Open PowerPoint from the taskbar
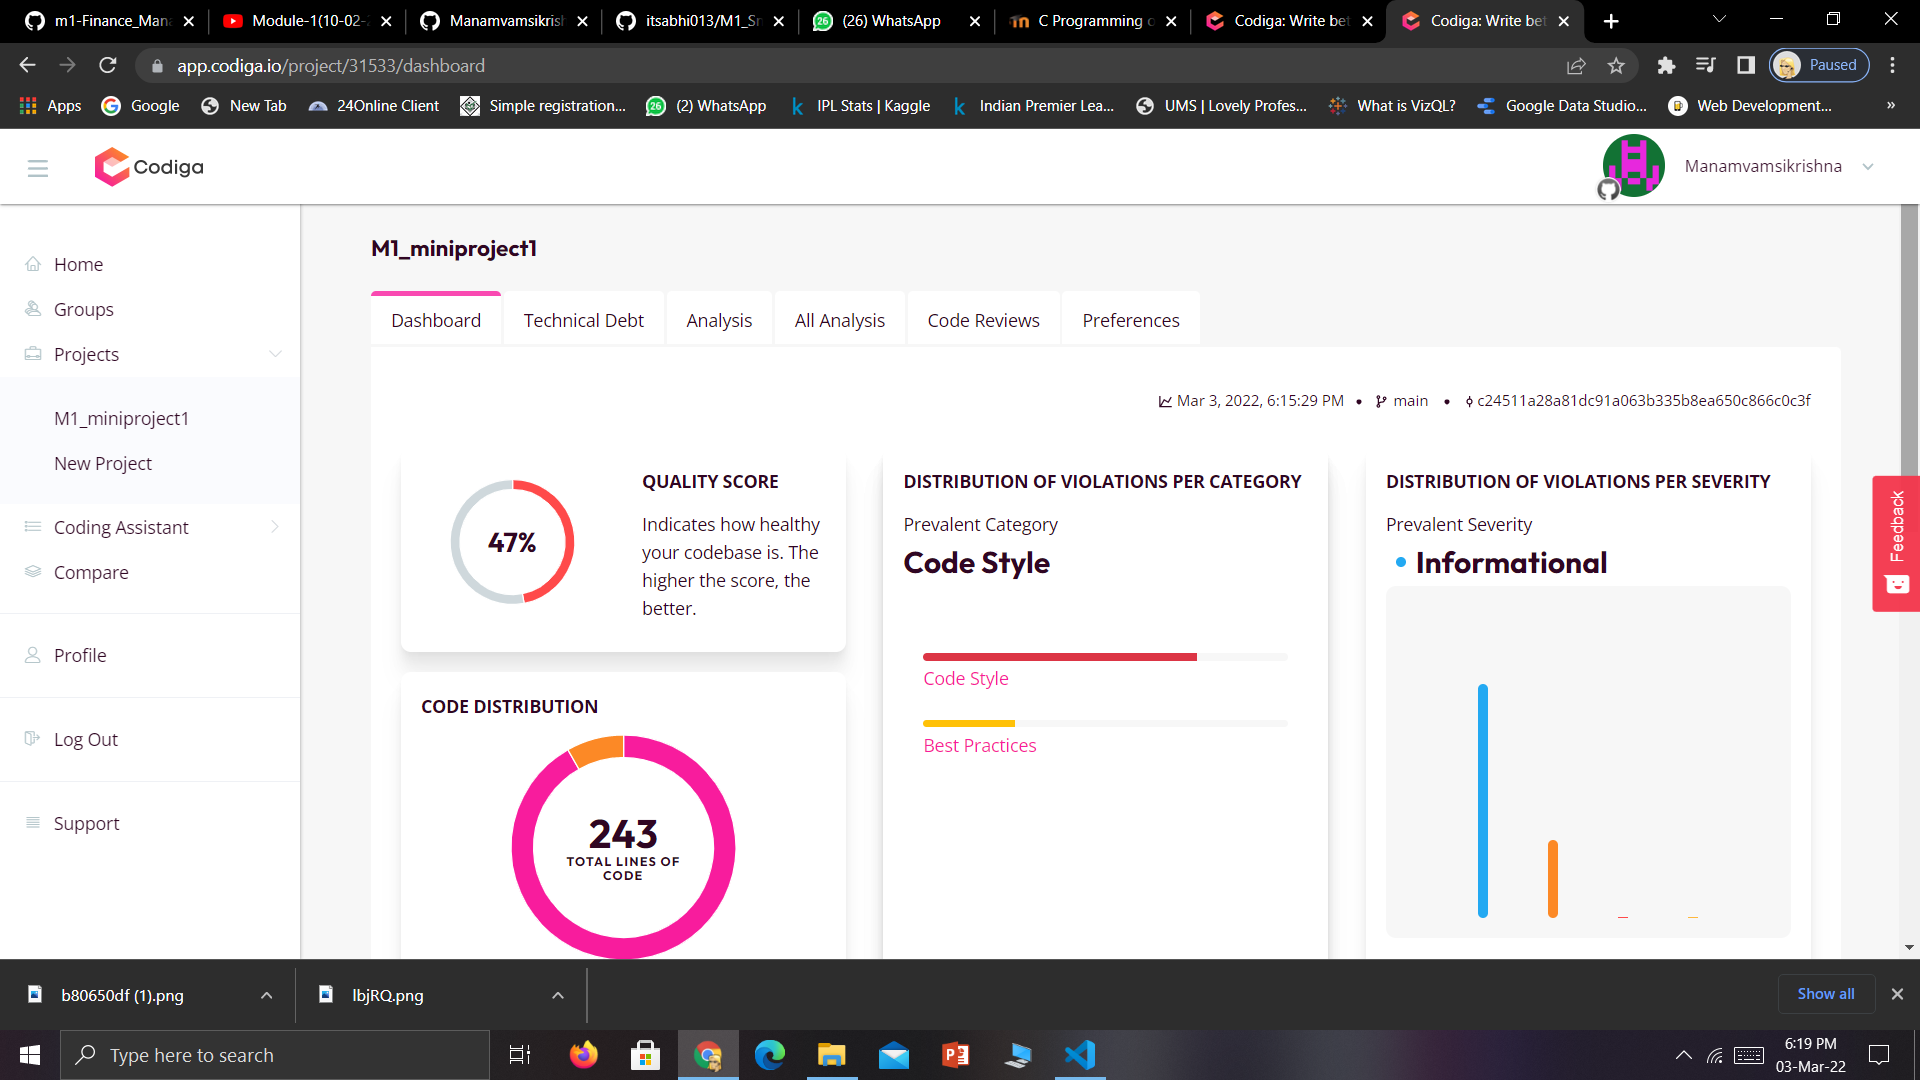Image resolution: width=1920 pixels, height=1080 pixels. (x=956, y=1055)
